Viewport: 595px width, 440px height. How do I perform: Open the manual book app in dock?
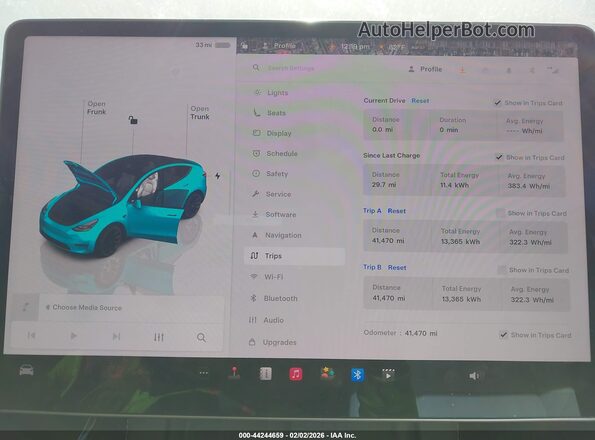pos(265,374)
